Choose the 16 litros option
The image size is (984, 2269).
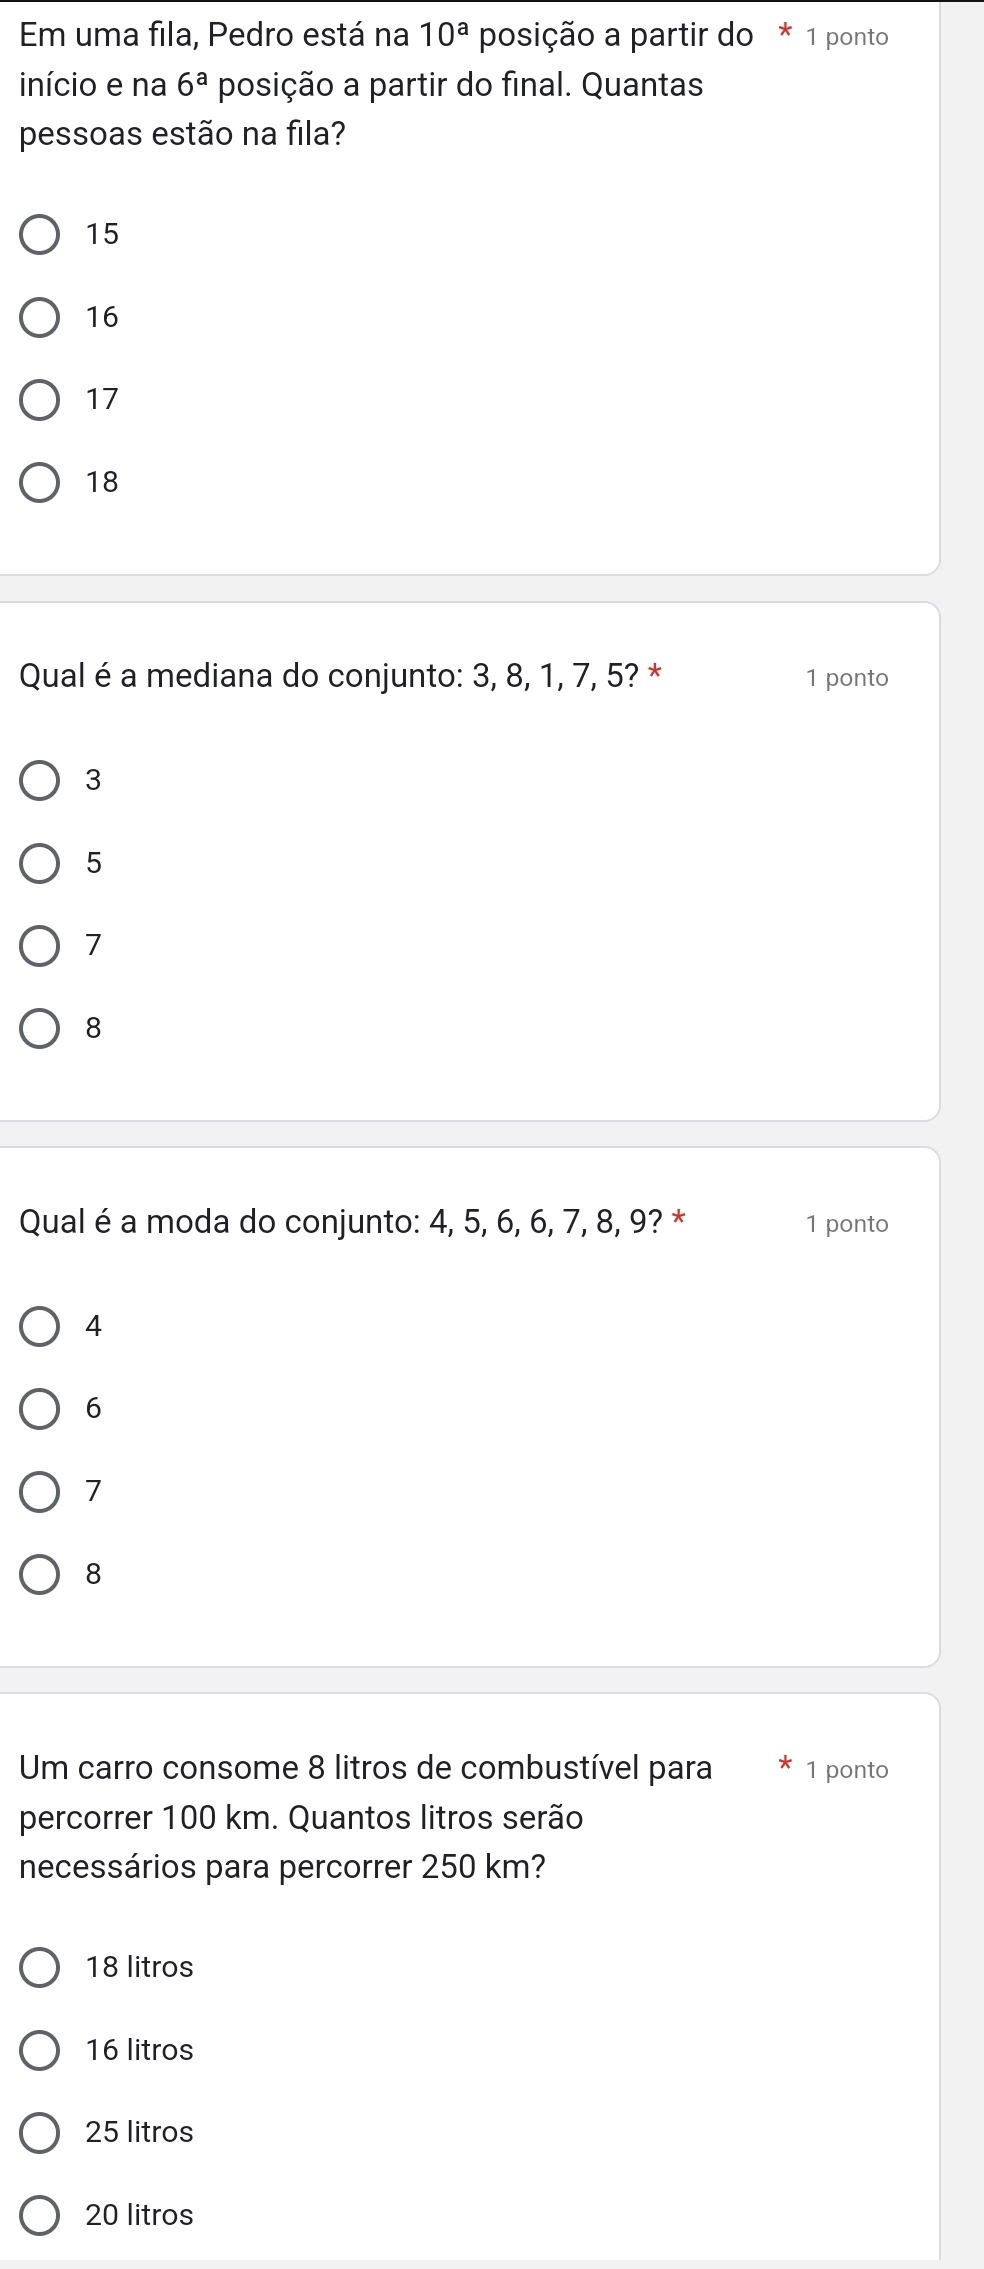click(x=40, y=2050)
